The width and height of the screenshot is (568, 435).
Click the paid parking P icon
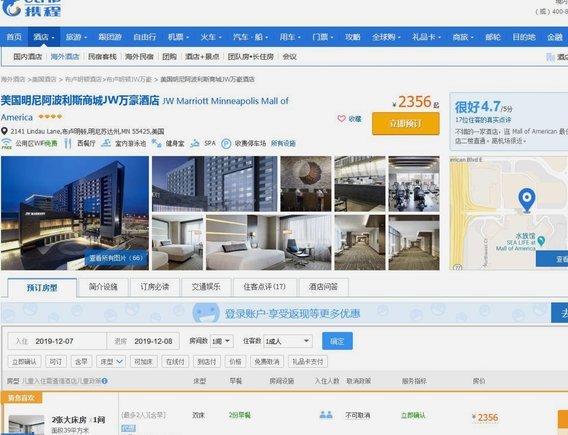point(226,144)
